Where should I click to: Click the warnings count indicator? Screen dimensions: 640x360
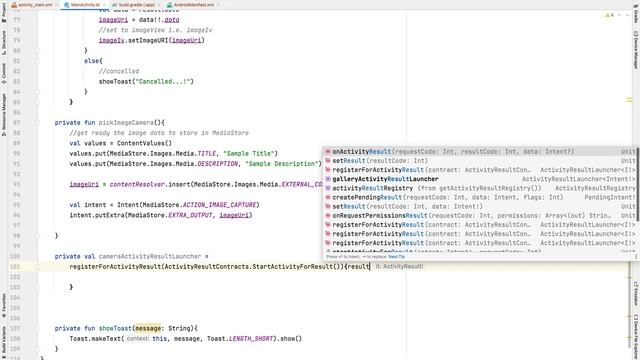coord(609,15)
